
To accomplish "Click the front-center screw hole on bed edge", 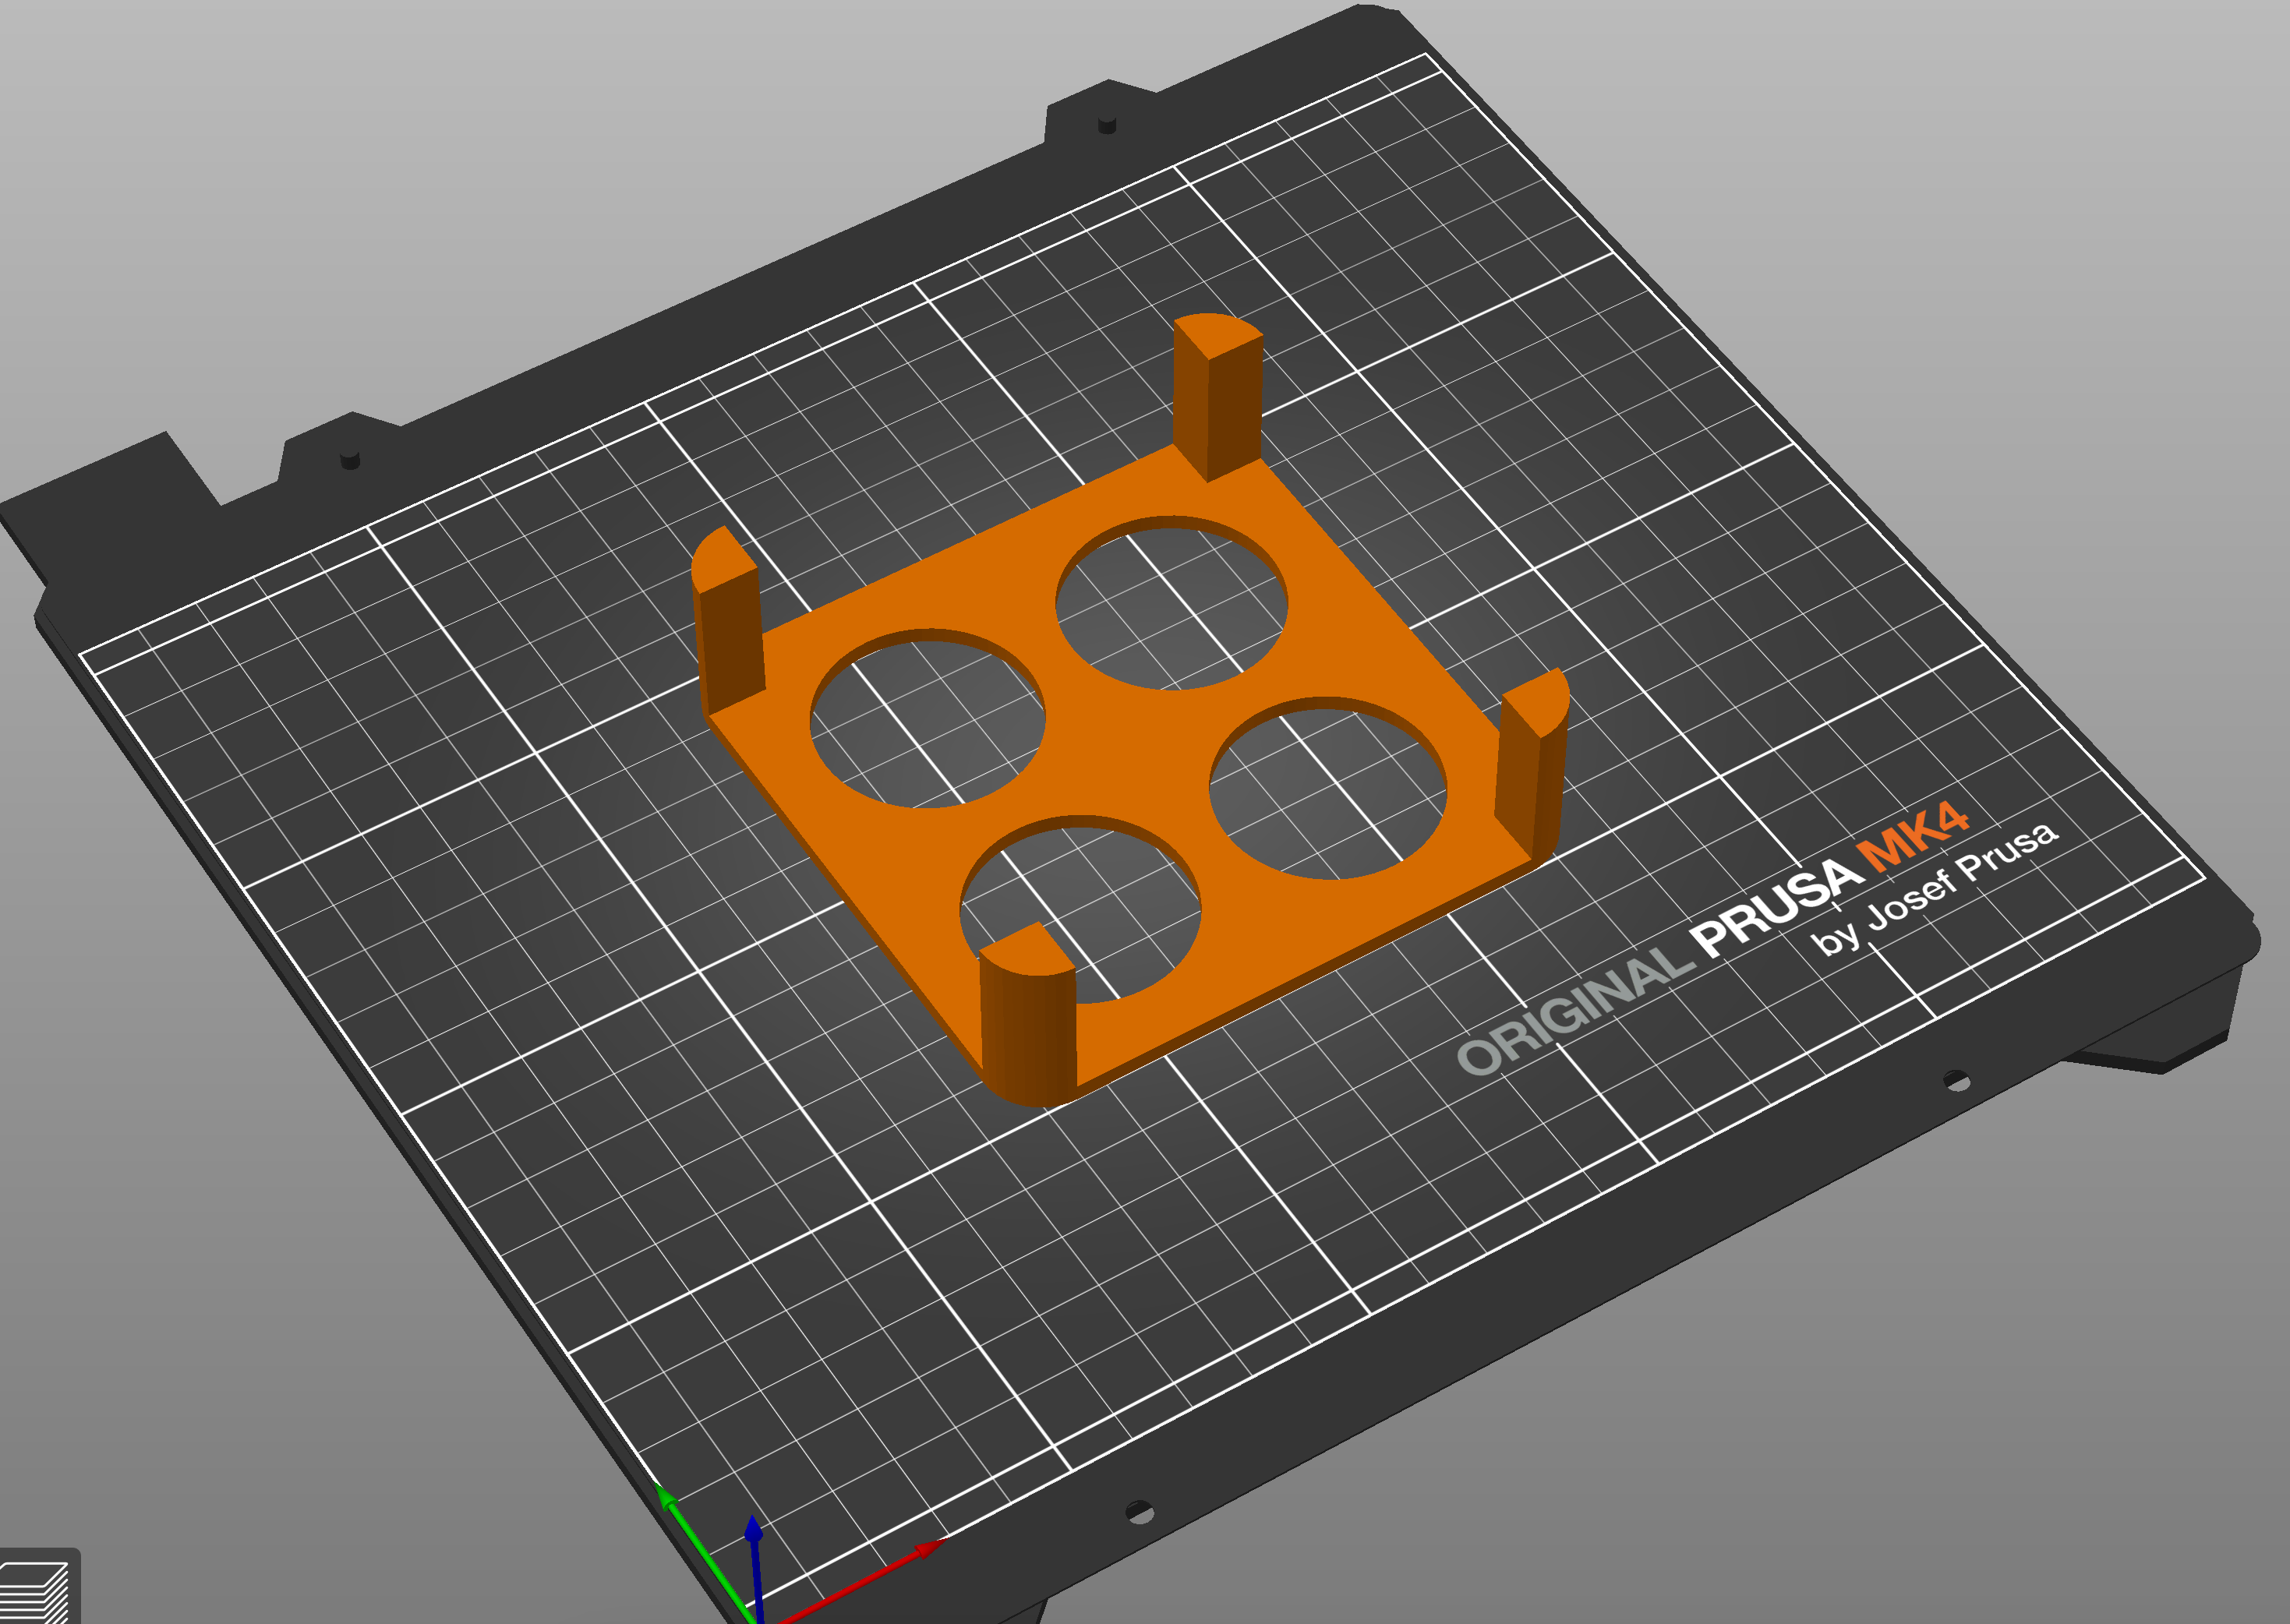I will click(x=1139, y=1512).
